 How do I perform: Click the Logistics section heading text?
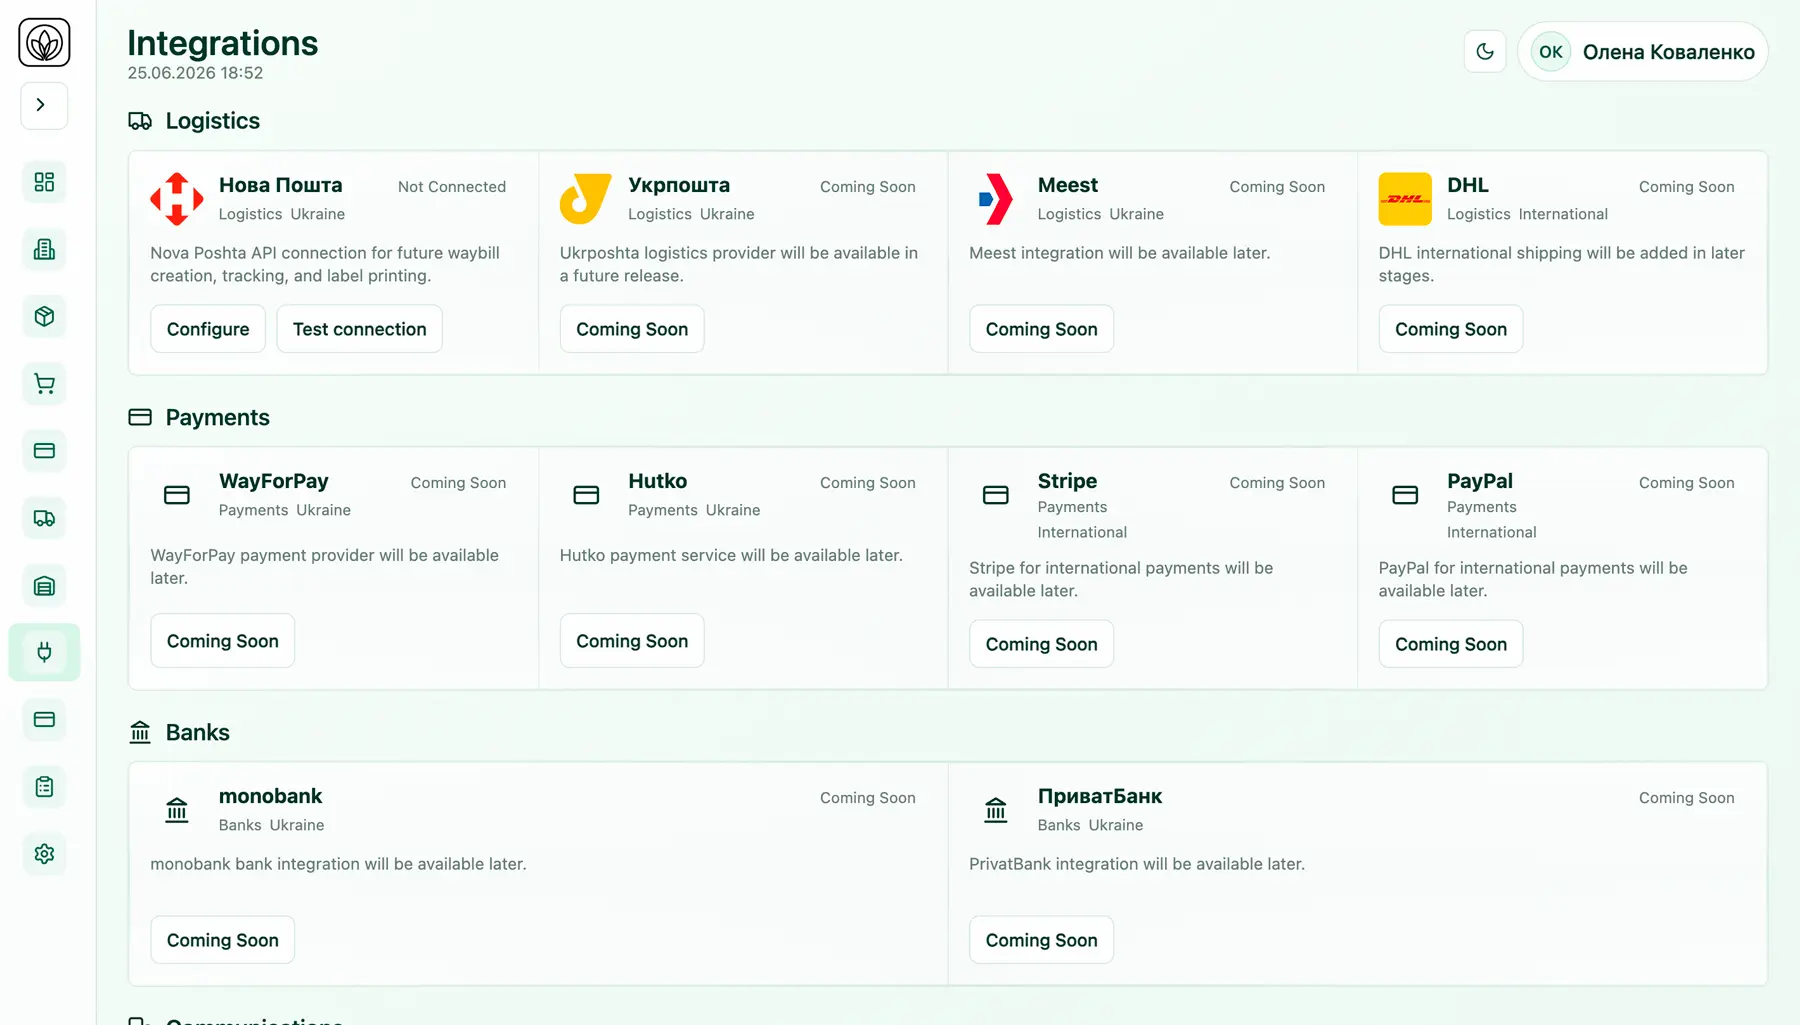point(213,121)
